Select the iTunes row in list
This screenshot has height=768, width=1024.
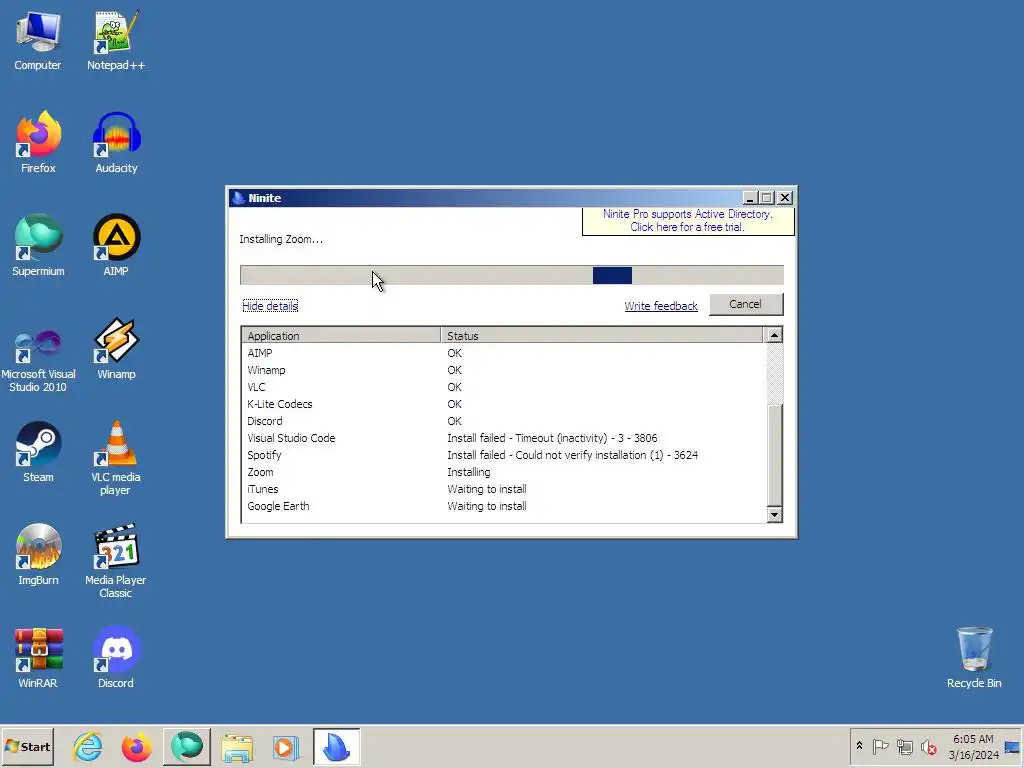tap(502, 488)
